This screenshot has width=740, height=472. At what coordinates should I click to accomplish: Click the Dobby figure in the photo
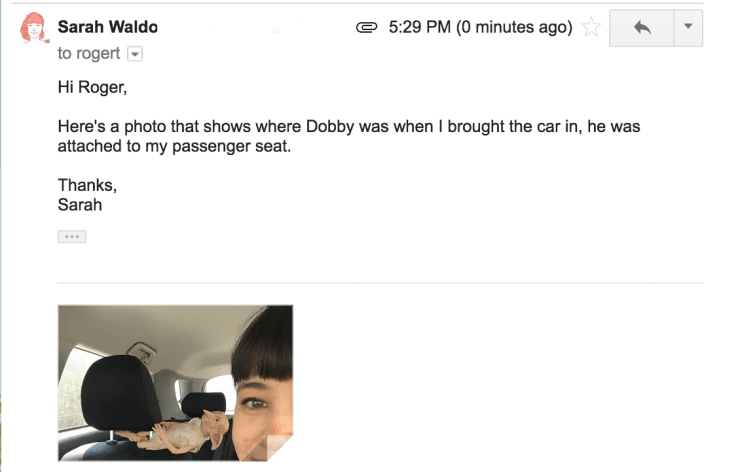pos(190,429)
